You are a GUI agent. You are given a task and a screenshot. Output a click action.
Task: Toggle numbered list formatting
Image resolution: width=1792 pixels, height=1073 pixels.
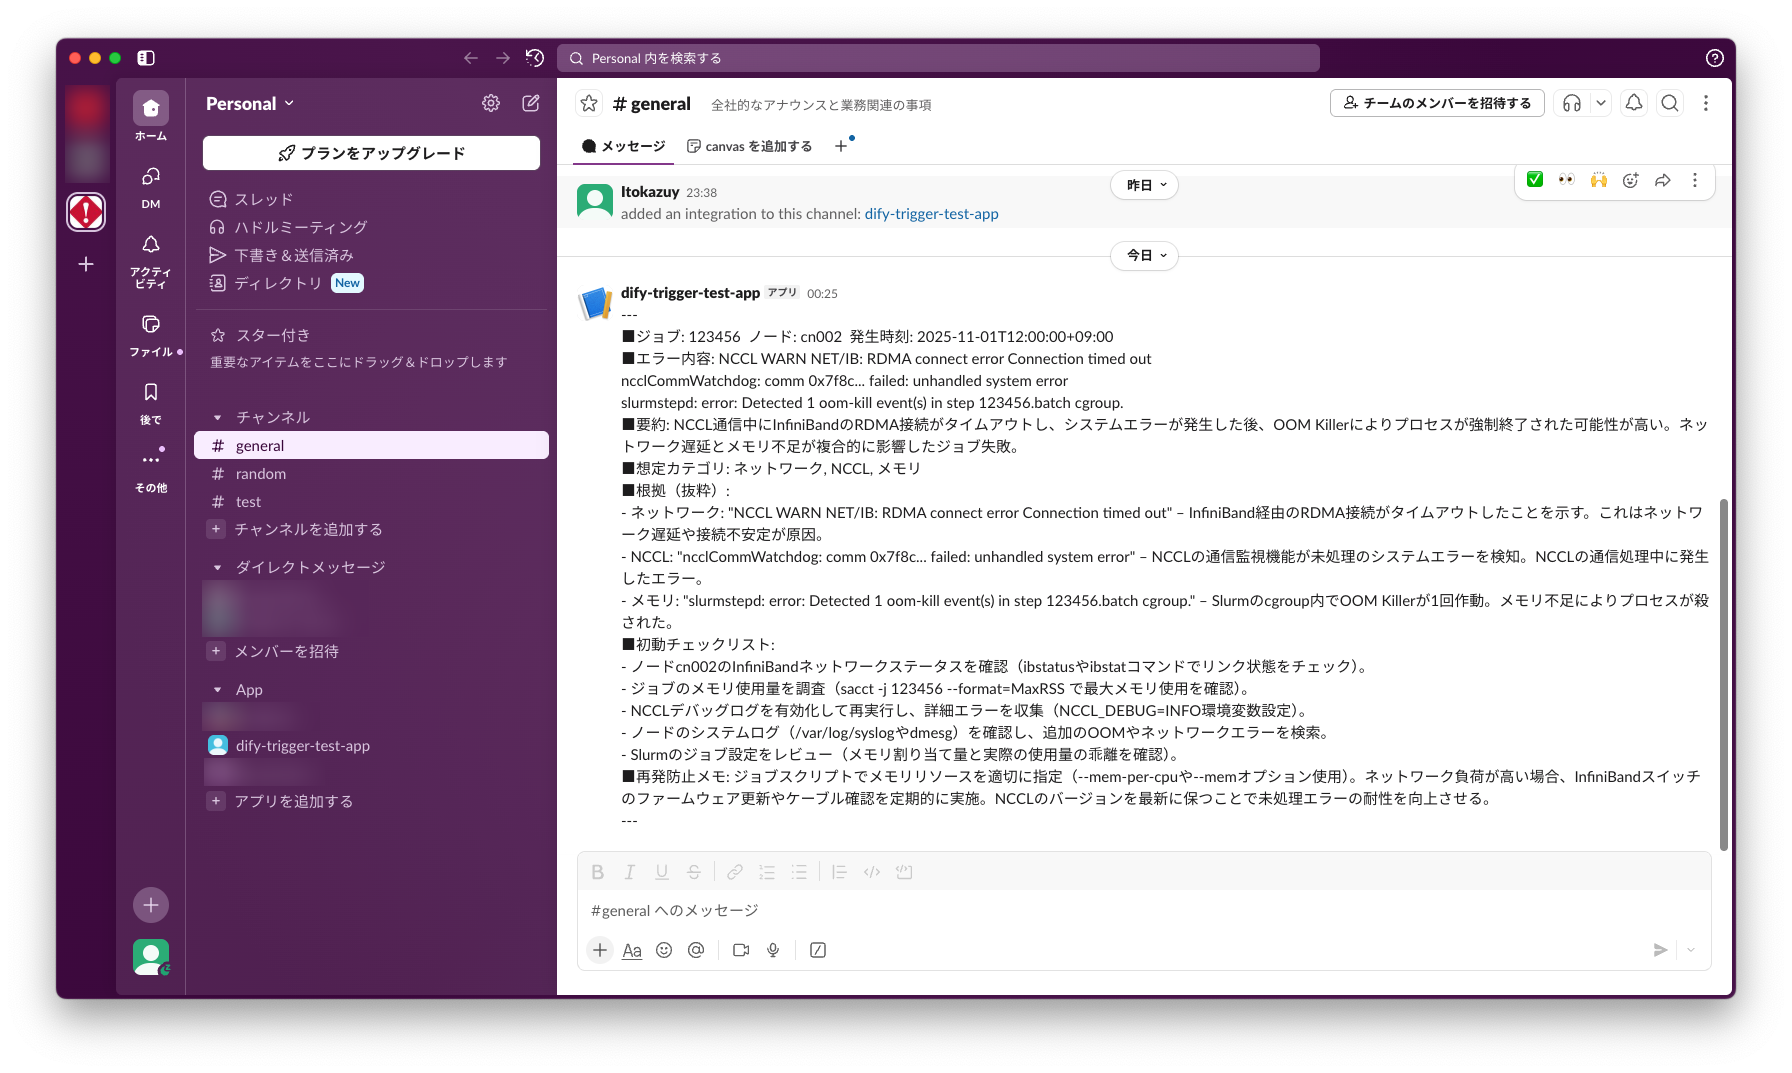pos(767,872)
